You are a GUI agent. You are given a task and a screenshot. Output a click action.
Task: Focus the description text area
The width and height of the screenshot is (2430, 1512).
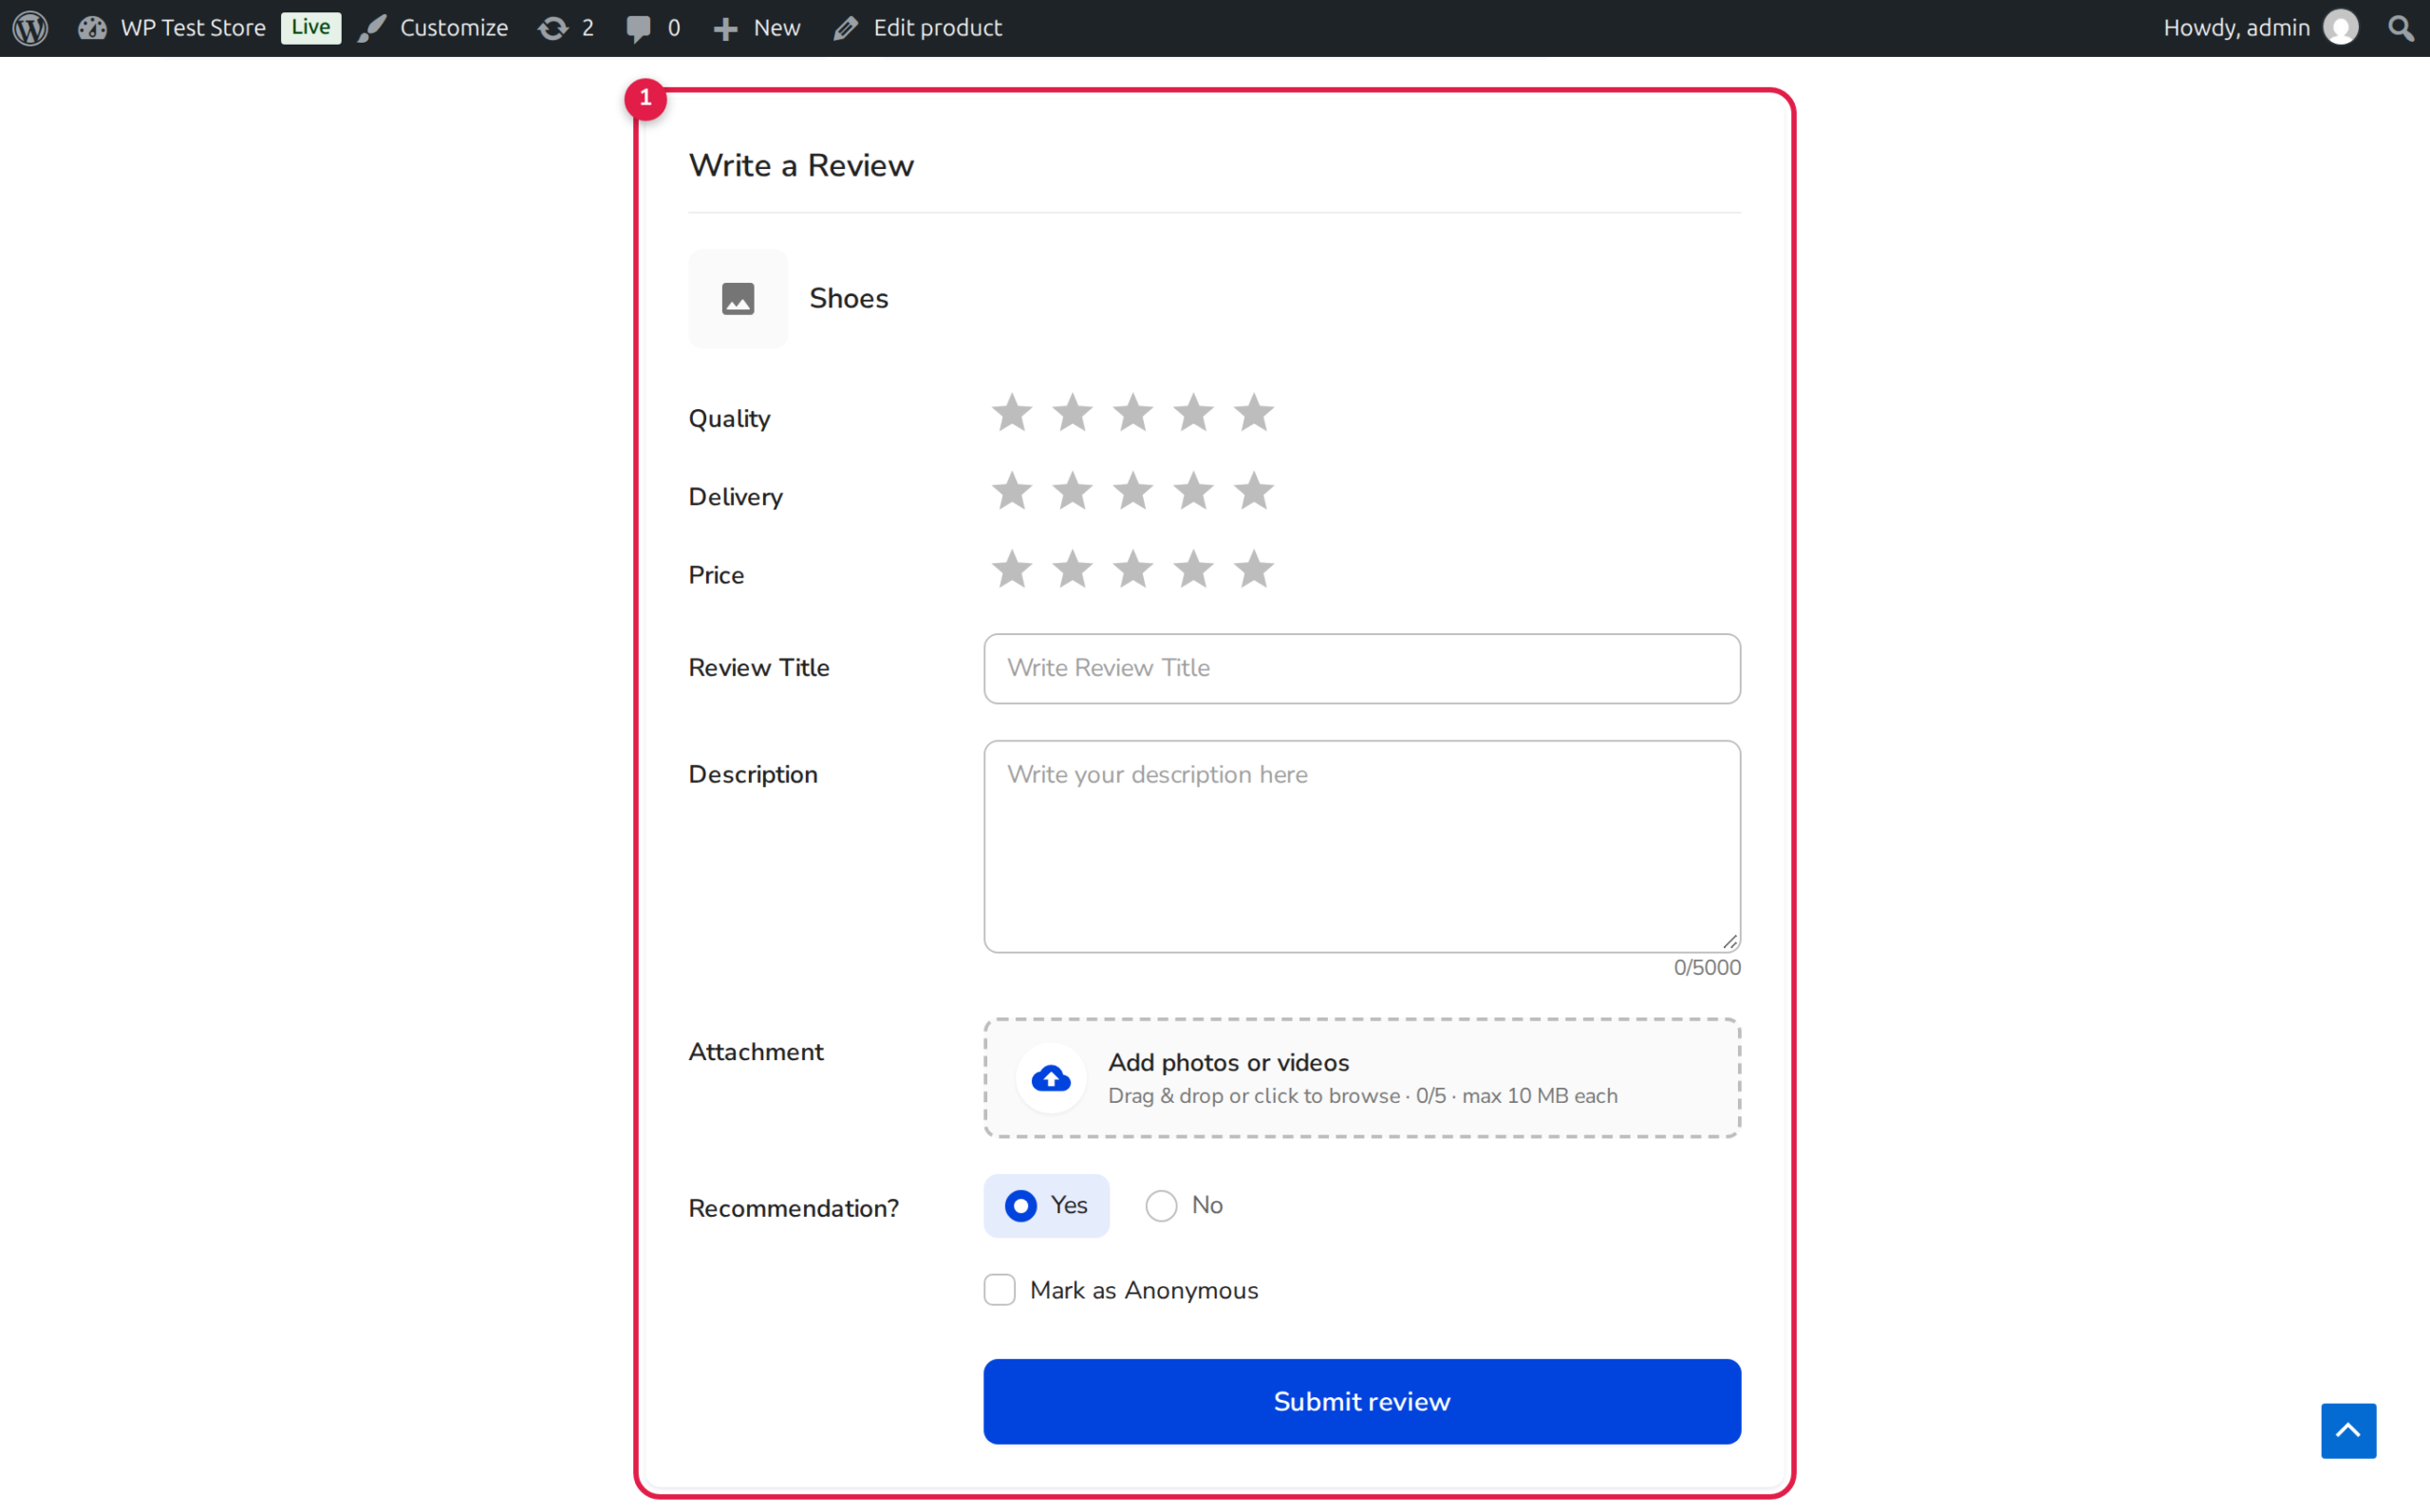(x=1362, y=846)
